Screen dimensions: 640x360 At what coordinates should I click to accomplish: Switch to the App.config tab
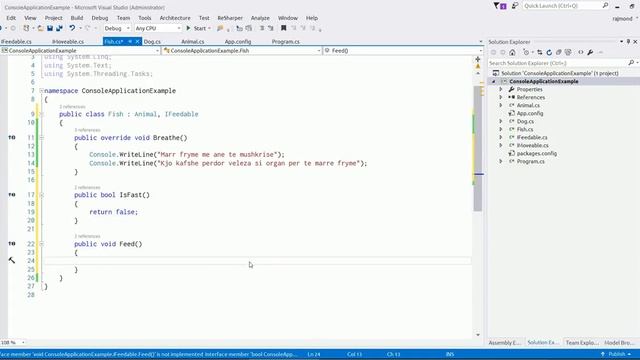pyautogui.click(x=238, y=42)
